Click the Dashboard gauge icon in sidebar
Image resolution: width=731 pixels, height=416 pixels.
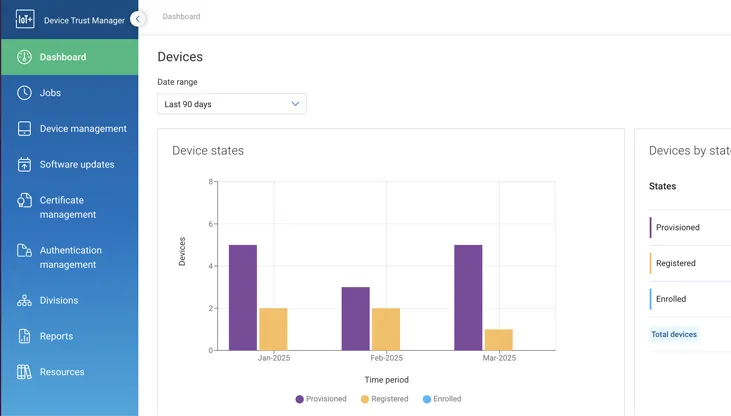coord(24,57)
